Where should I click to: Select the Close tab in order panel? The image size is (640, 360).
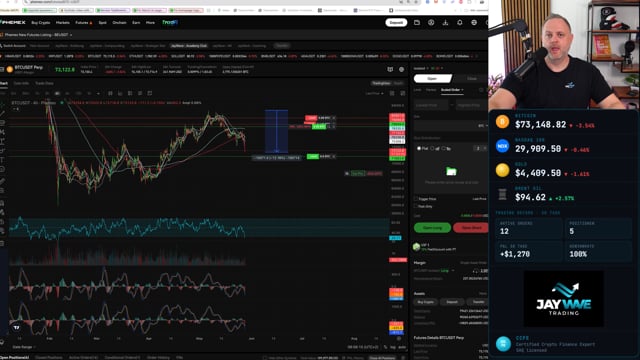[471, 78]
